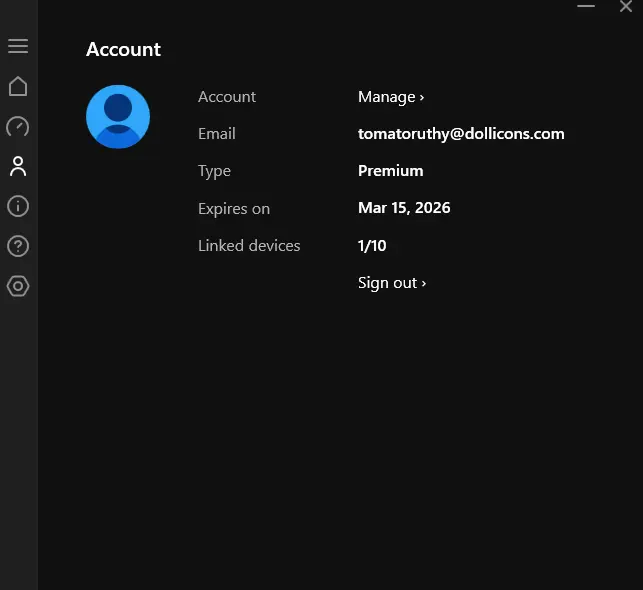Image resolution: width=643 pixels, height=590 pixels.
Task: Open the speed test gauge icon
Action: (x=18, y=126)
